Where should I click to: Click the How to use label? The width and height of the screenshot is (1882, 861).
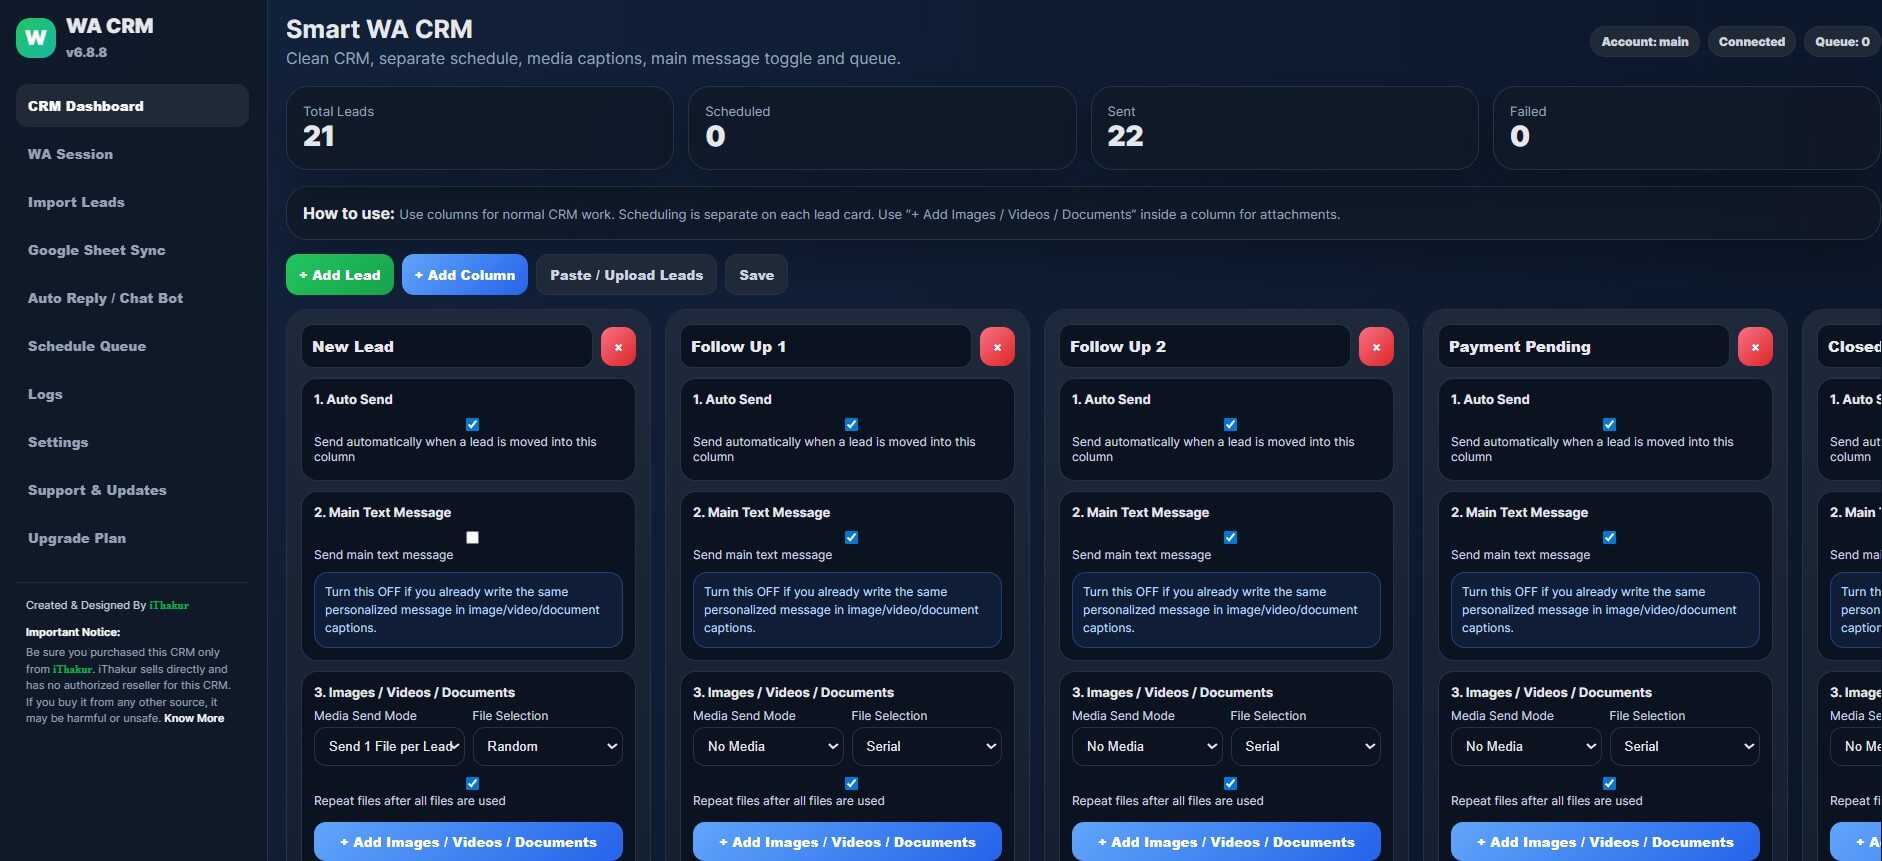[349, 213]
